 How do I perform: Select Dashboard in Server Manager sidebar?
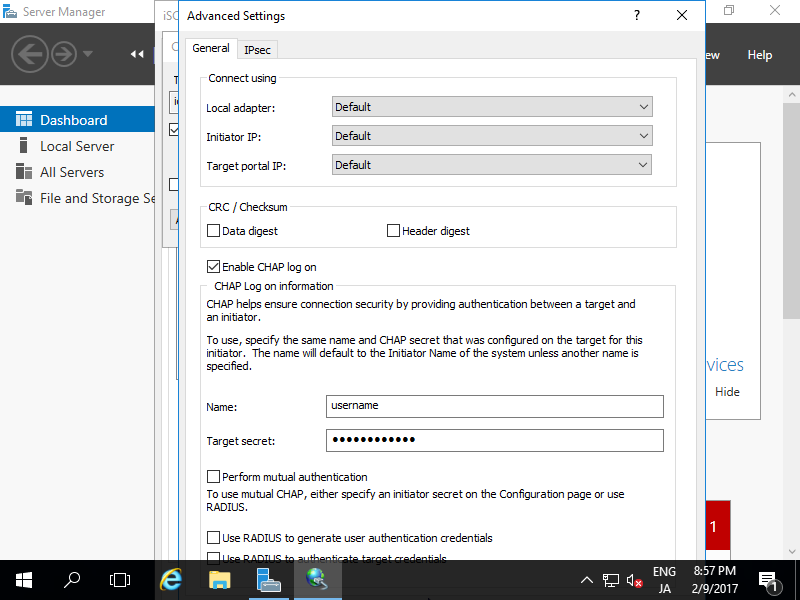[77, 119]
